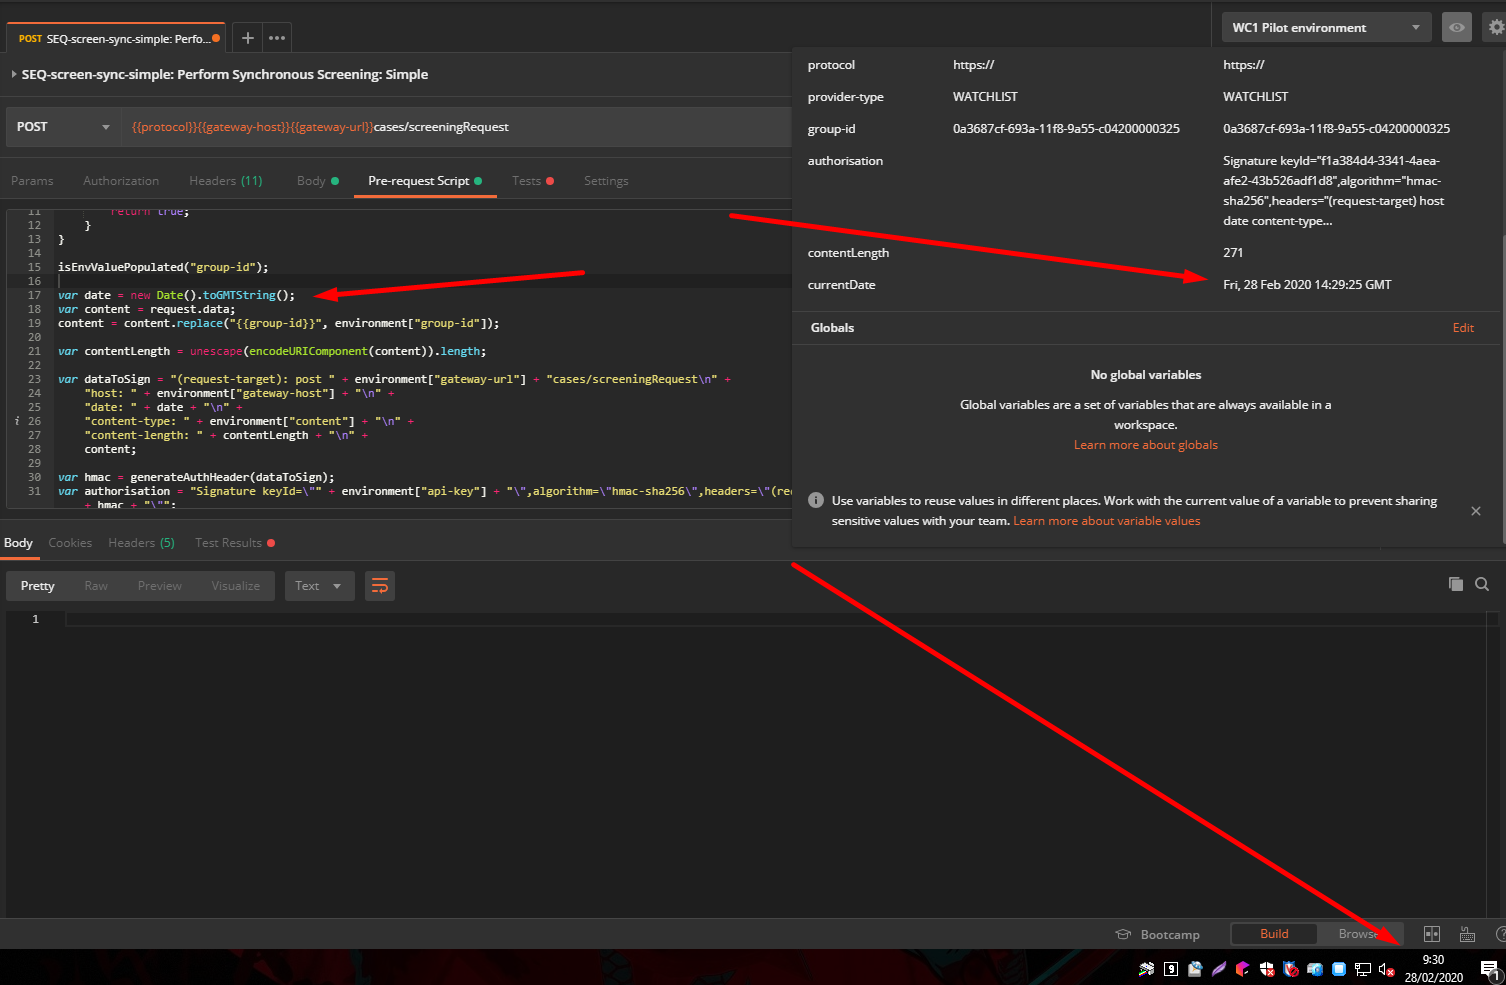Viewport: 1506px width, 985px height.
Task: Click Edit link next to Globals
Action: tap(1463, 328)
